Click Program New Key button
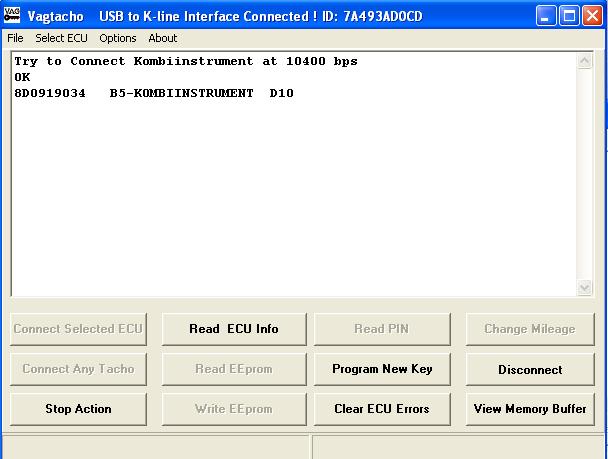The image size is (608, 459). pyautogui.click(x=382, y=369)
